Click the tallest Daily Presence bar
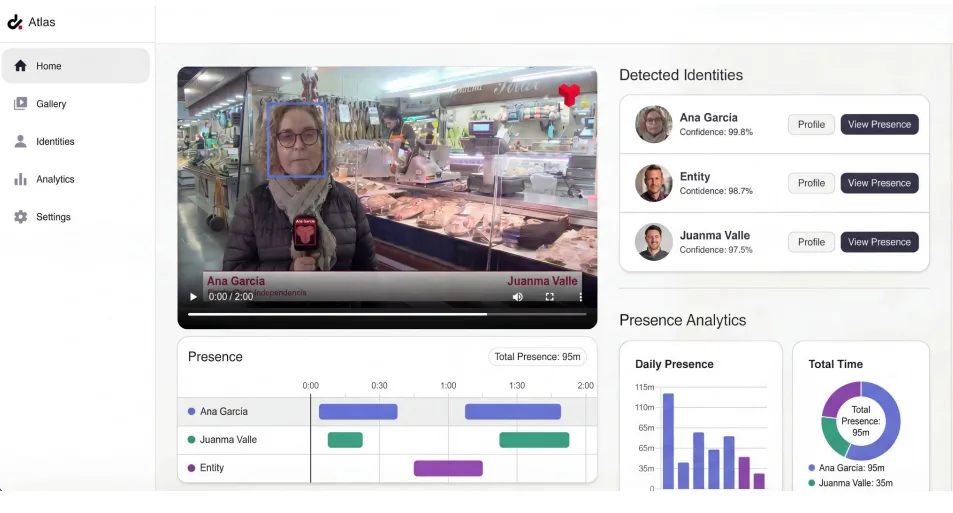 click(x=668, y=440)
